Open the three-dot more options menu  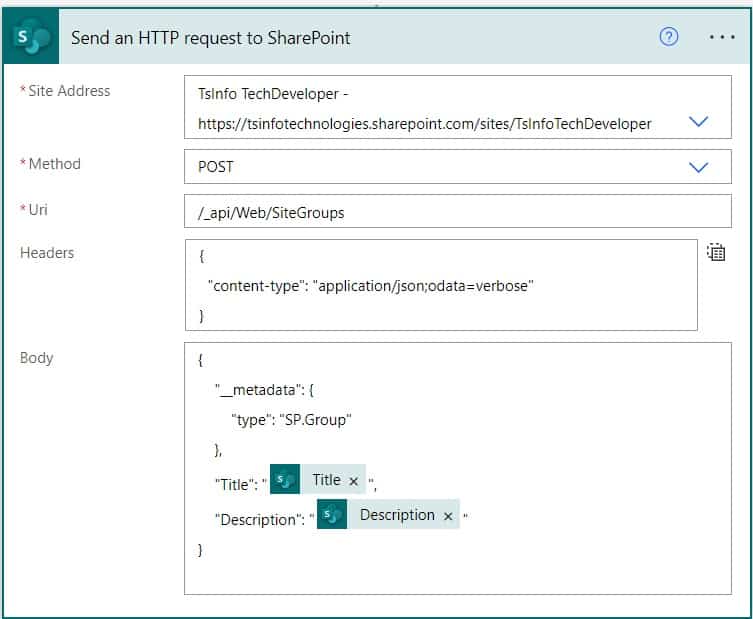pyautogui.click(x=722, y=37)
